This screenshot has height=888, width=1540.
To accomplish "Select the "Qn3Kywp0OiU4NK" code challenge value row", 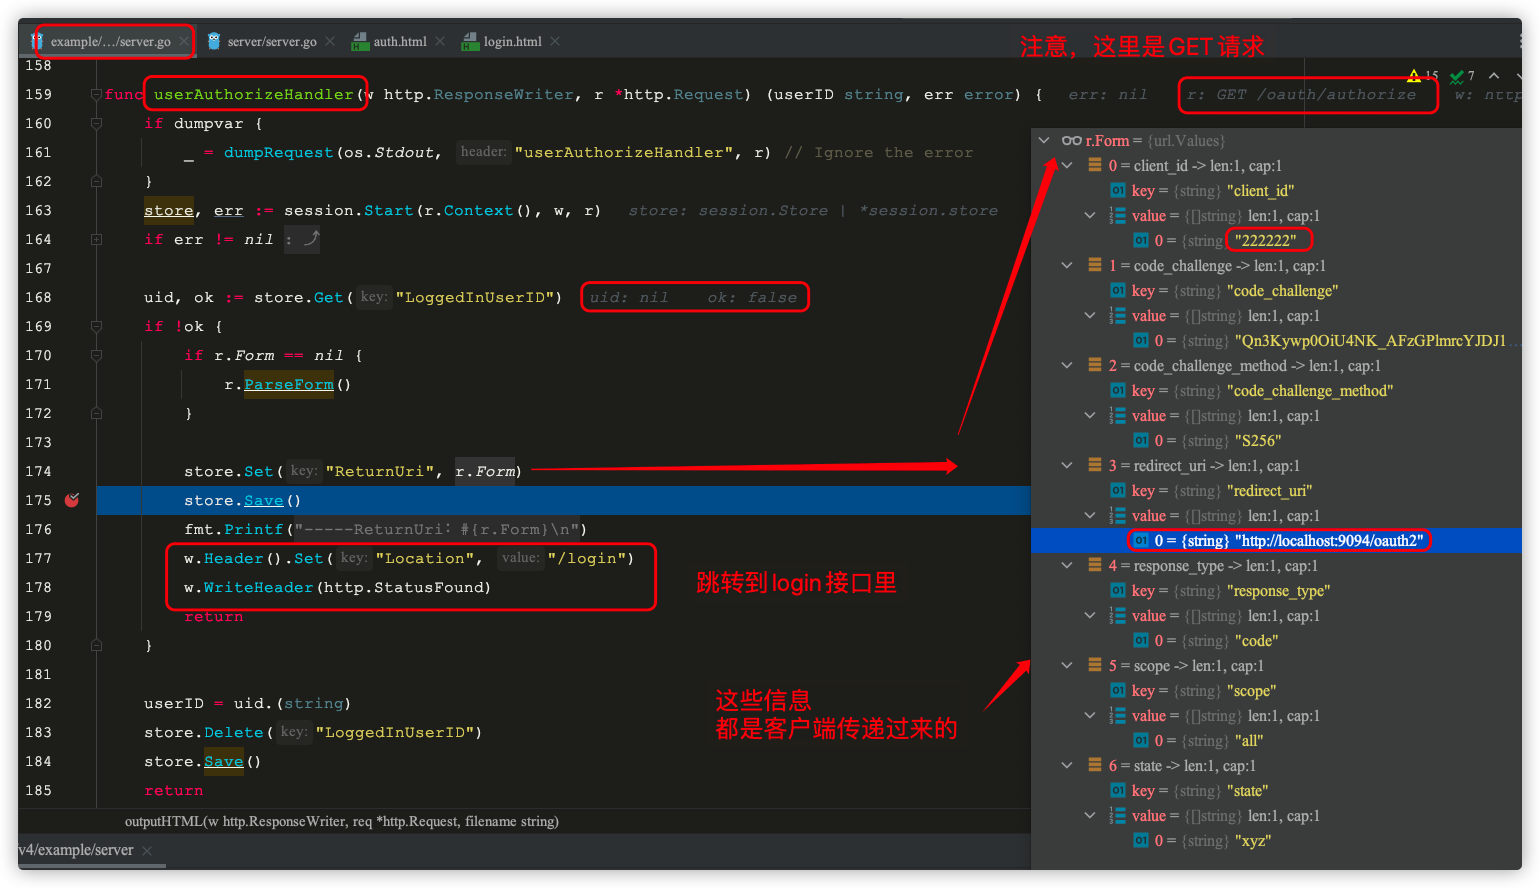I will [1276, 341].
